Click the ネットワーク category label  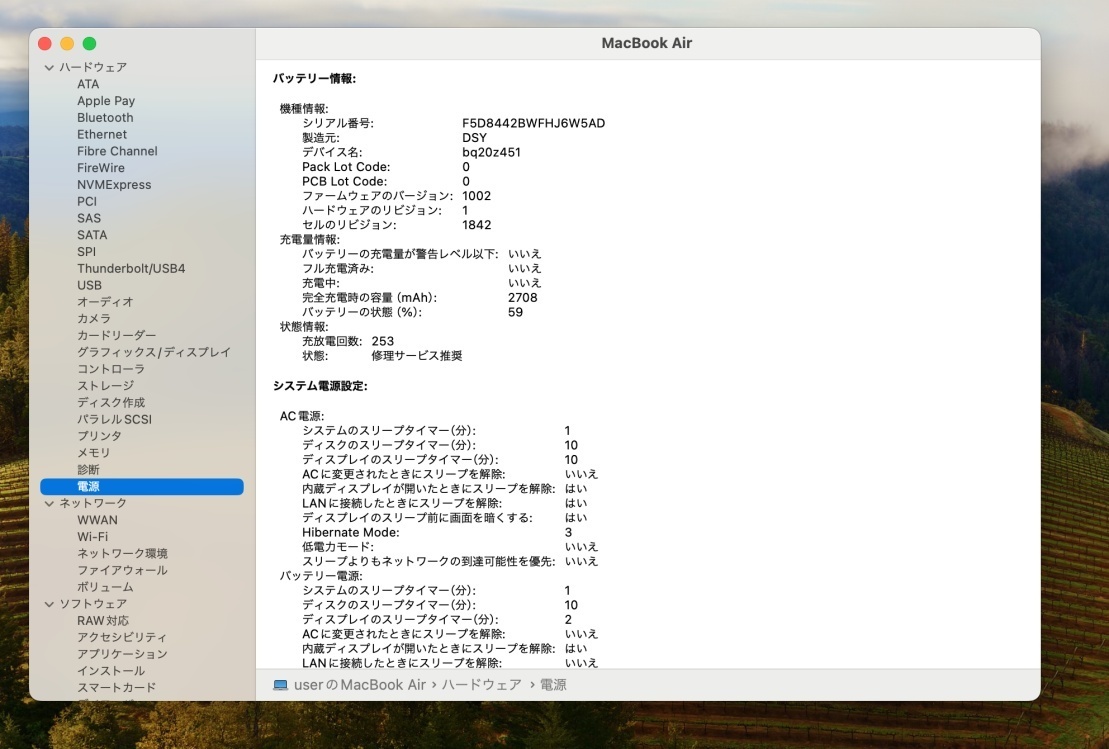coord(93,504)
